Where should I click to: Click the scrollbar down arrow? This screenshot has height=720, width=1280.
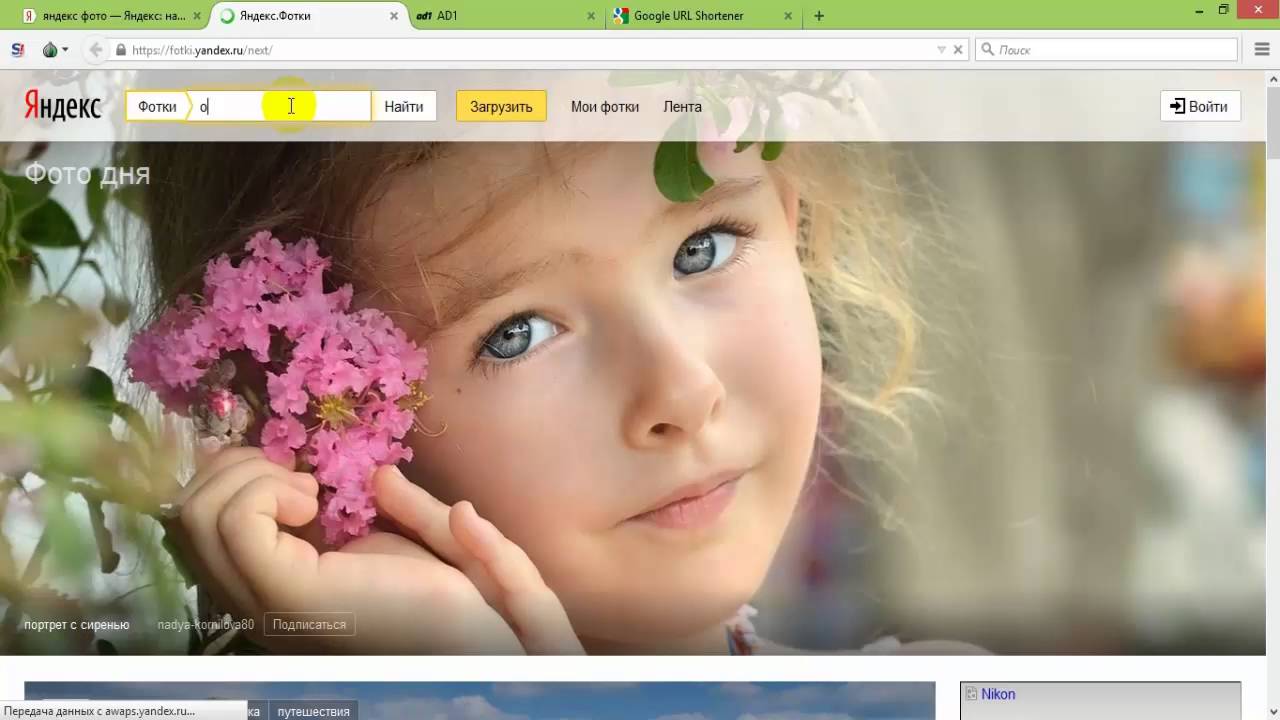[x=1273, y=712]
